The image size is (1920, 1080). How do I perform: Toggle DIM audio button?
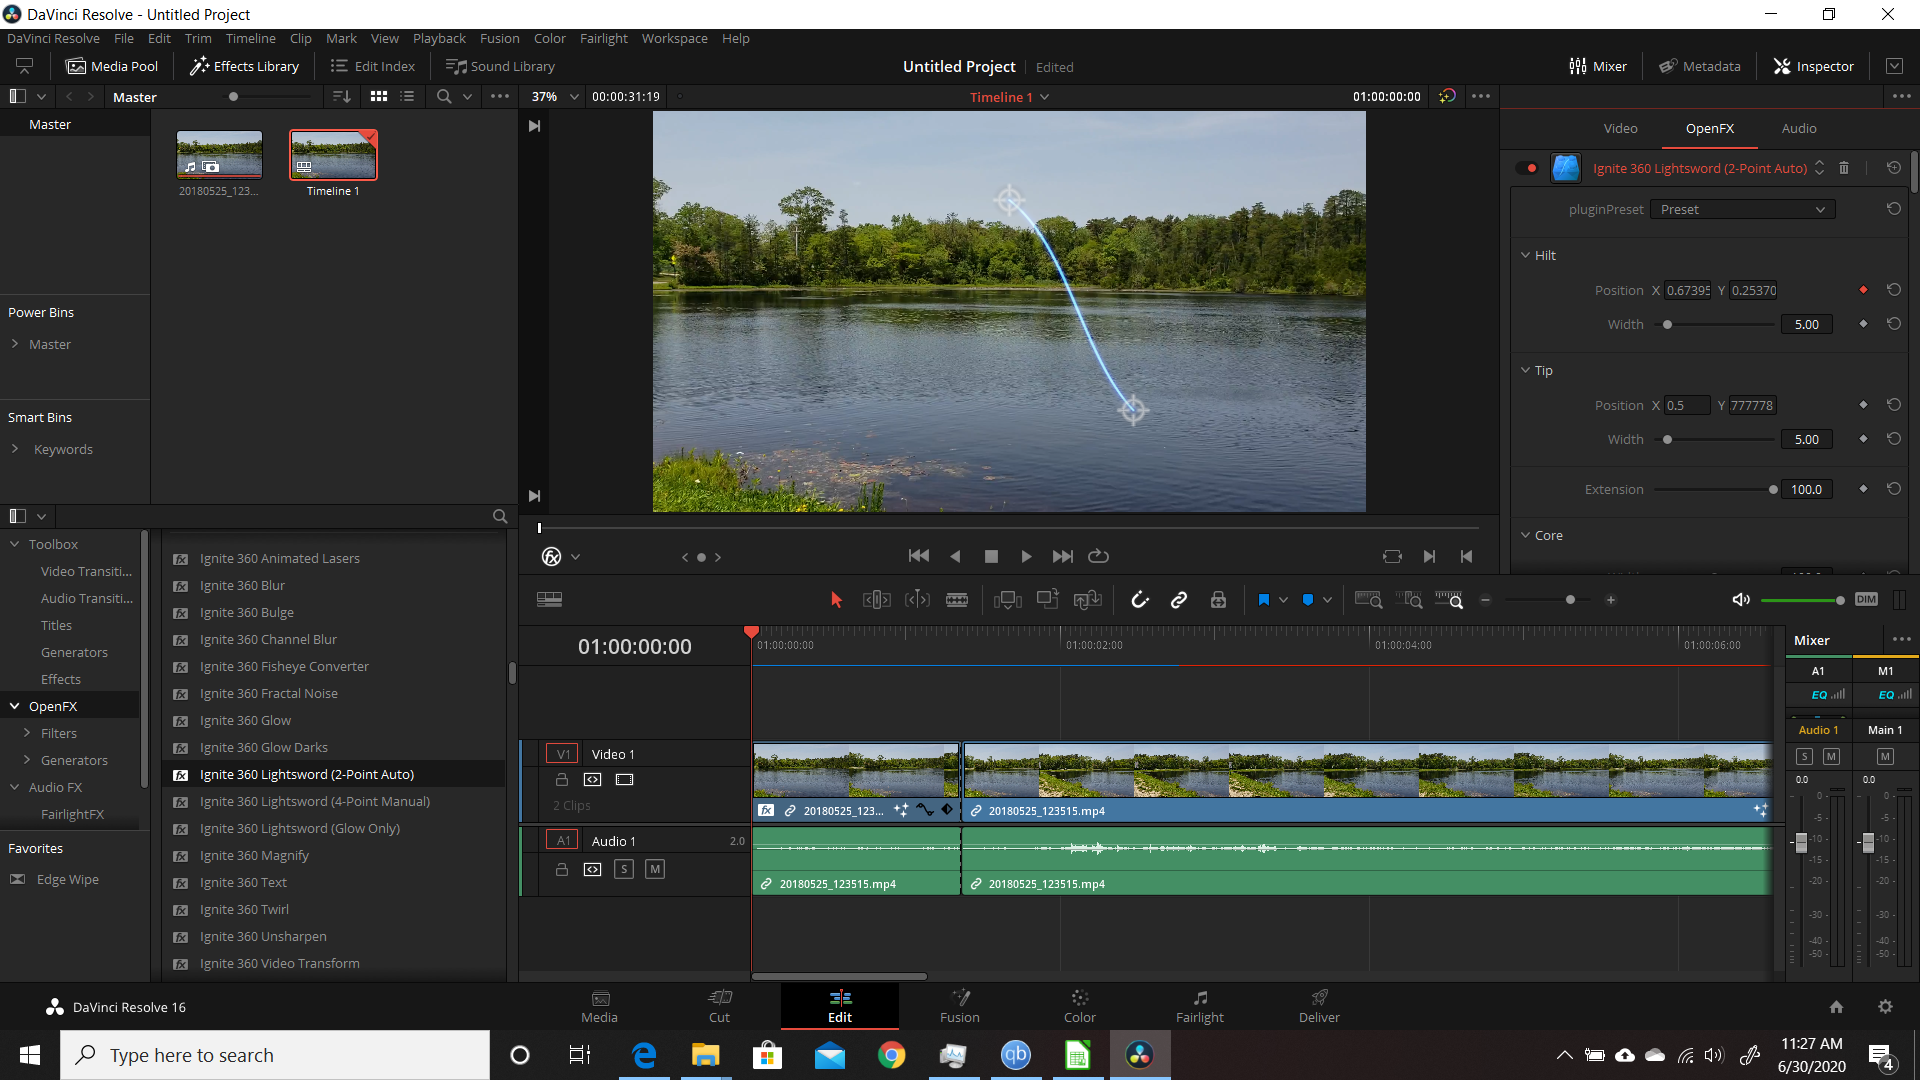tap(1866, 599)
